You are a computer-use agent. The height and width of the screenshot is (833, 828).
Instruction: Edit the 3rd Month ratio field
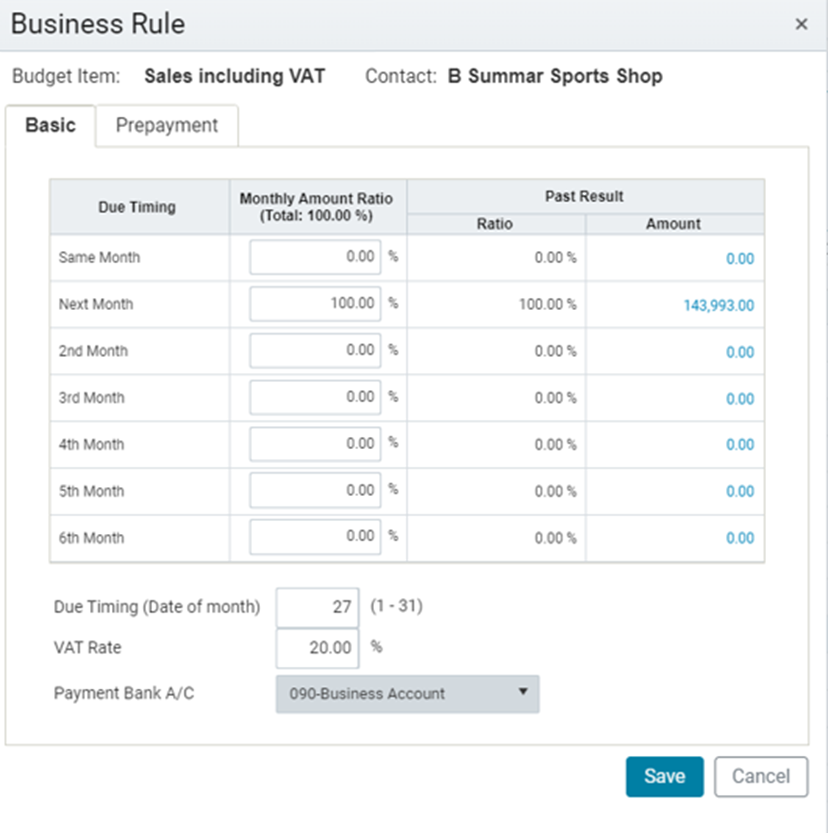pos(315,397)
